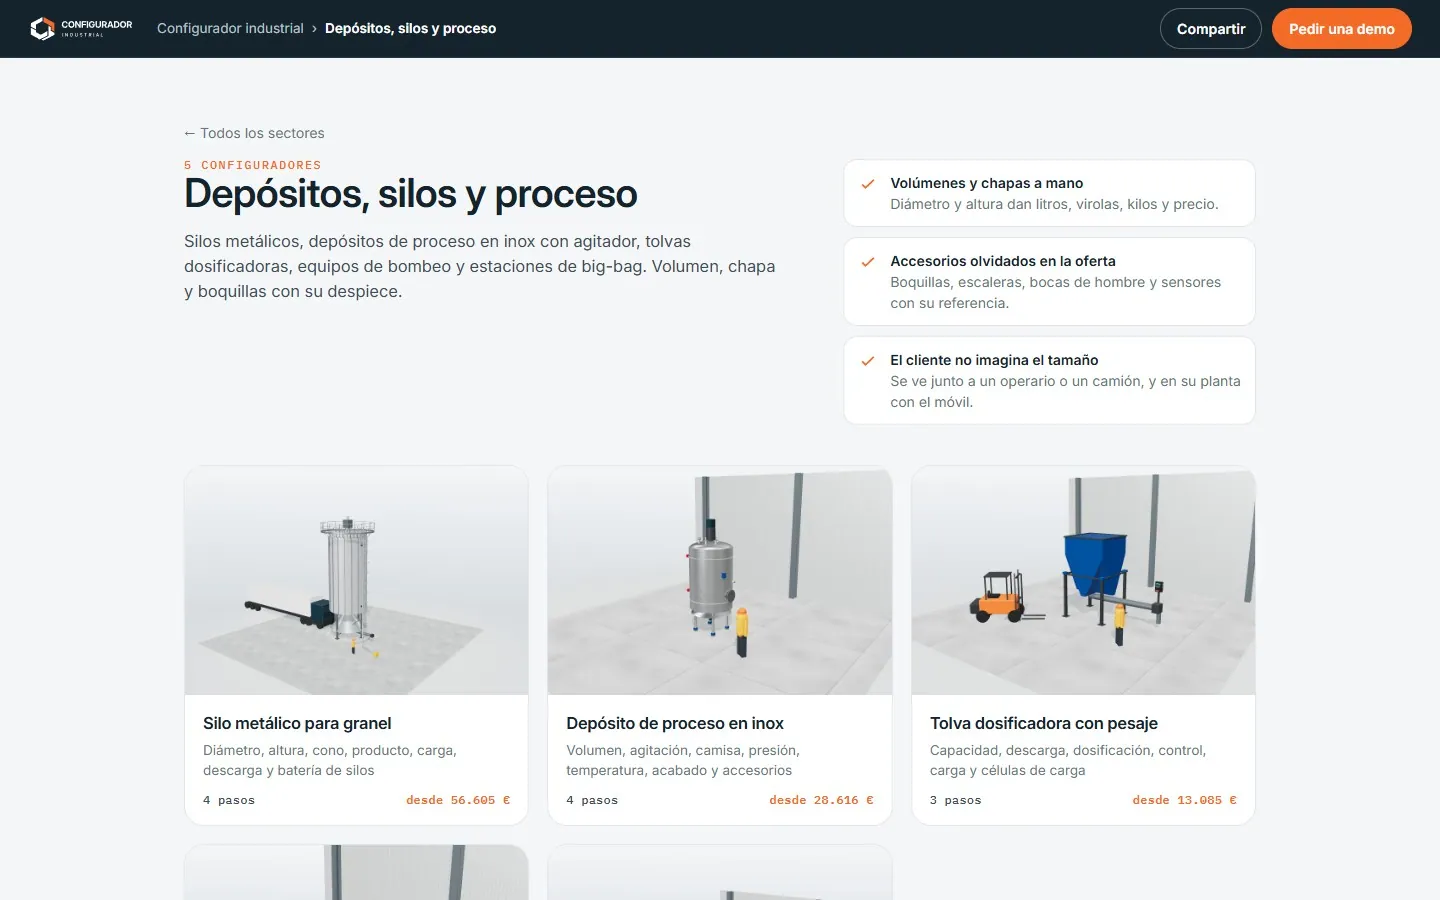Select the Silo metálico para granel title
The image size is (1440, 900).
point(297,723)
